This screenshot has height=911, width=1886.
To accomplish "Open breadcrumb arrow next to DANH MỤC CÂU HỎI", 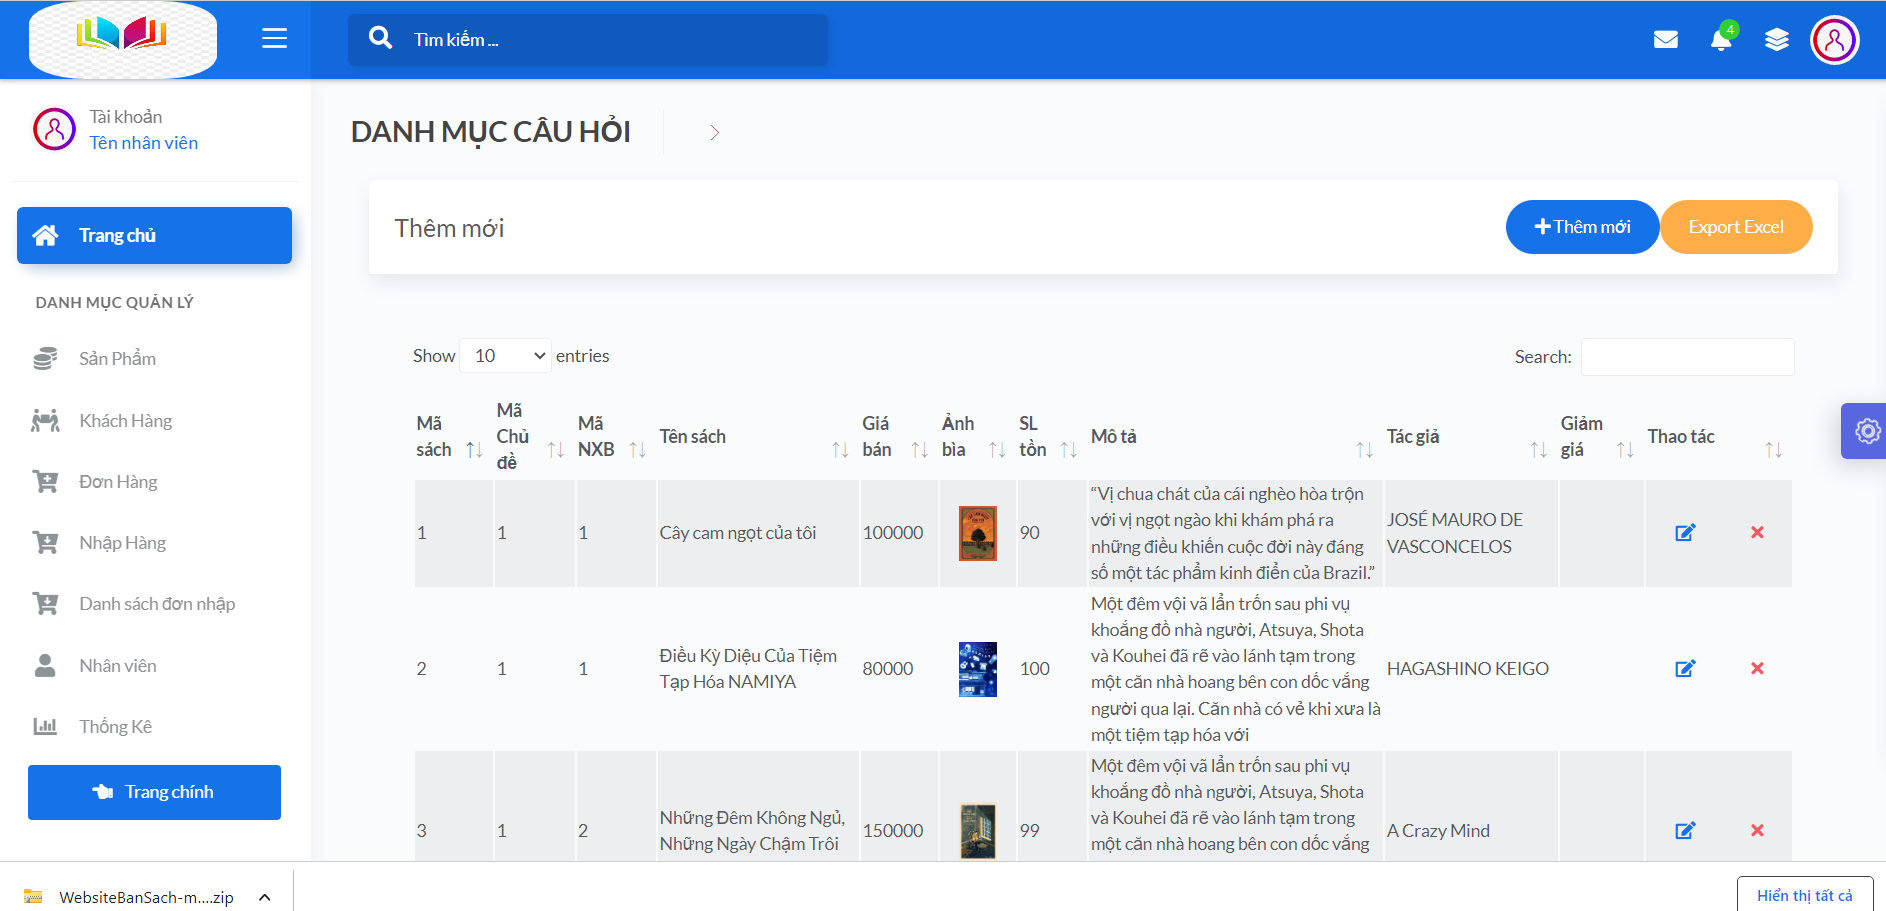I will tap(714, 132).
